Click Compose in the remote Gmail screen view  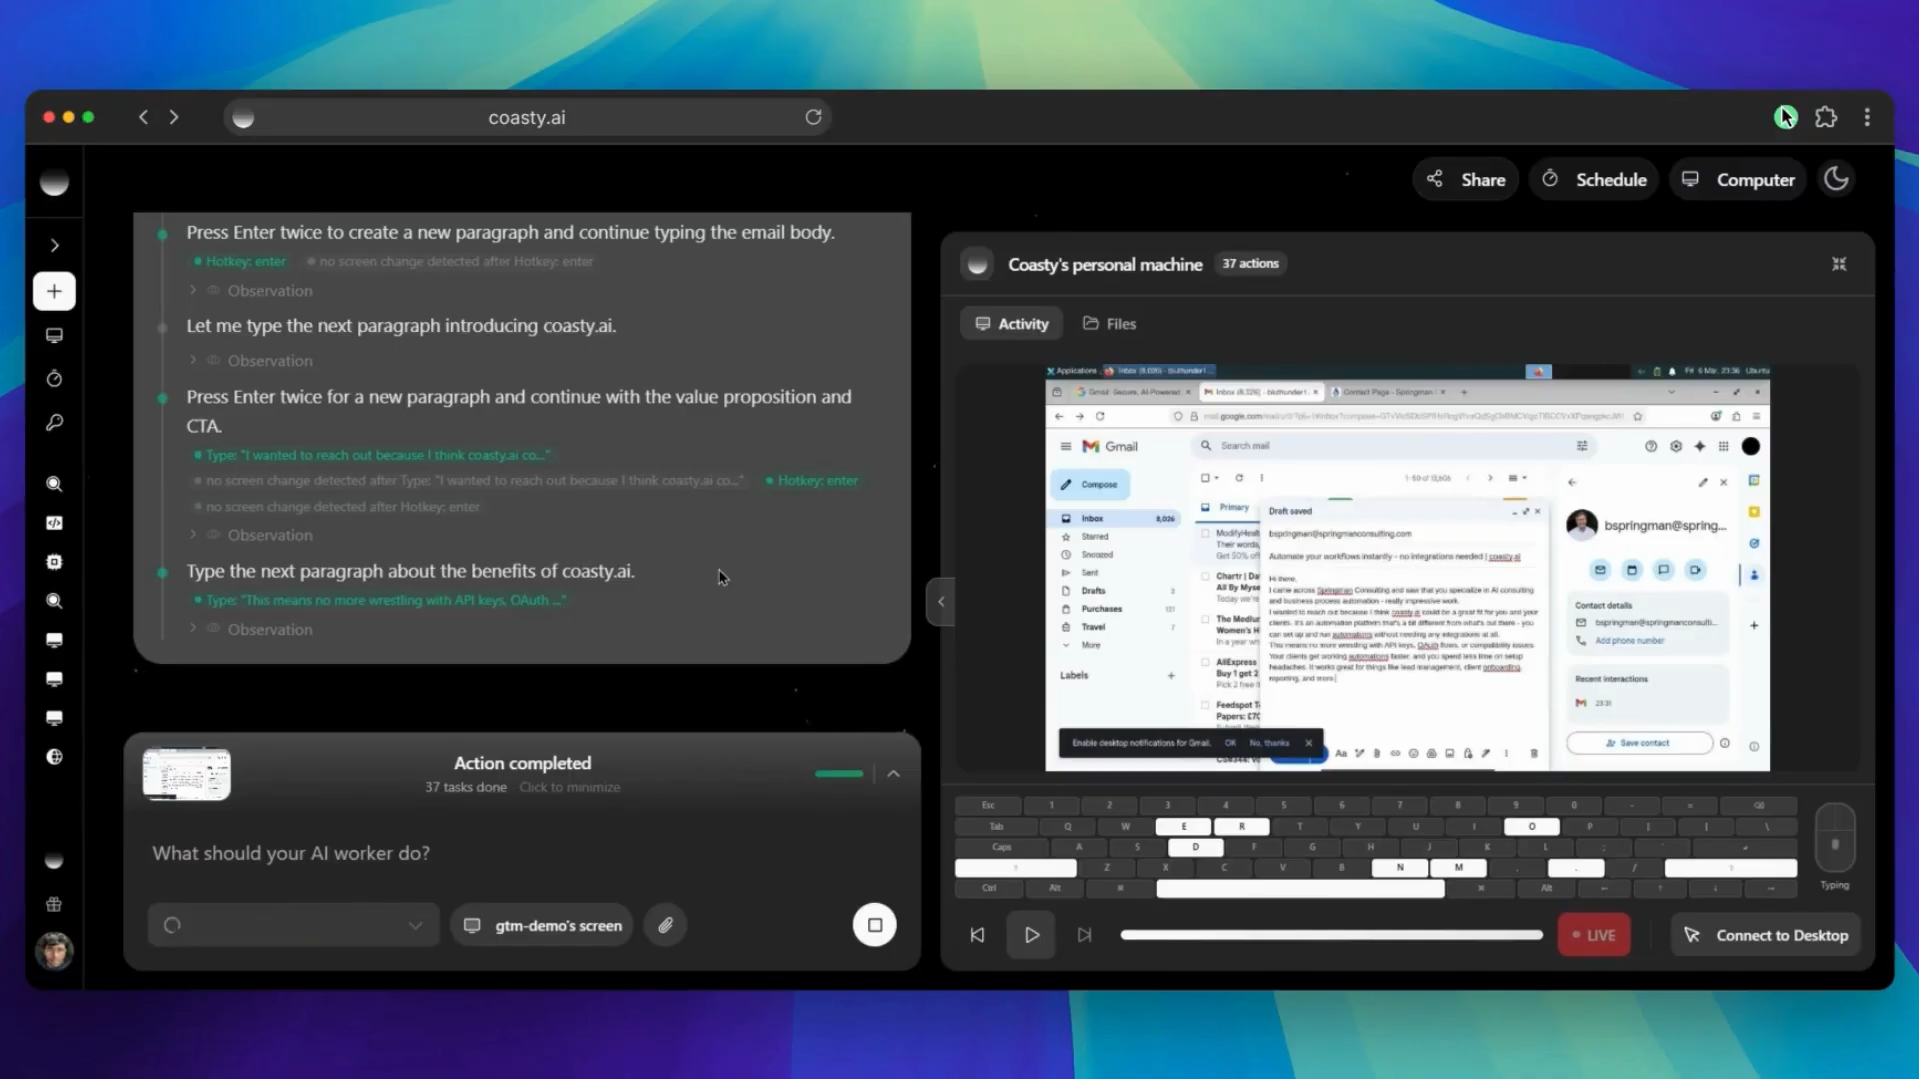point(1090,484)
